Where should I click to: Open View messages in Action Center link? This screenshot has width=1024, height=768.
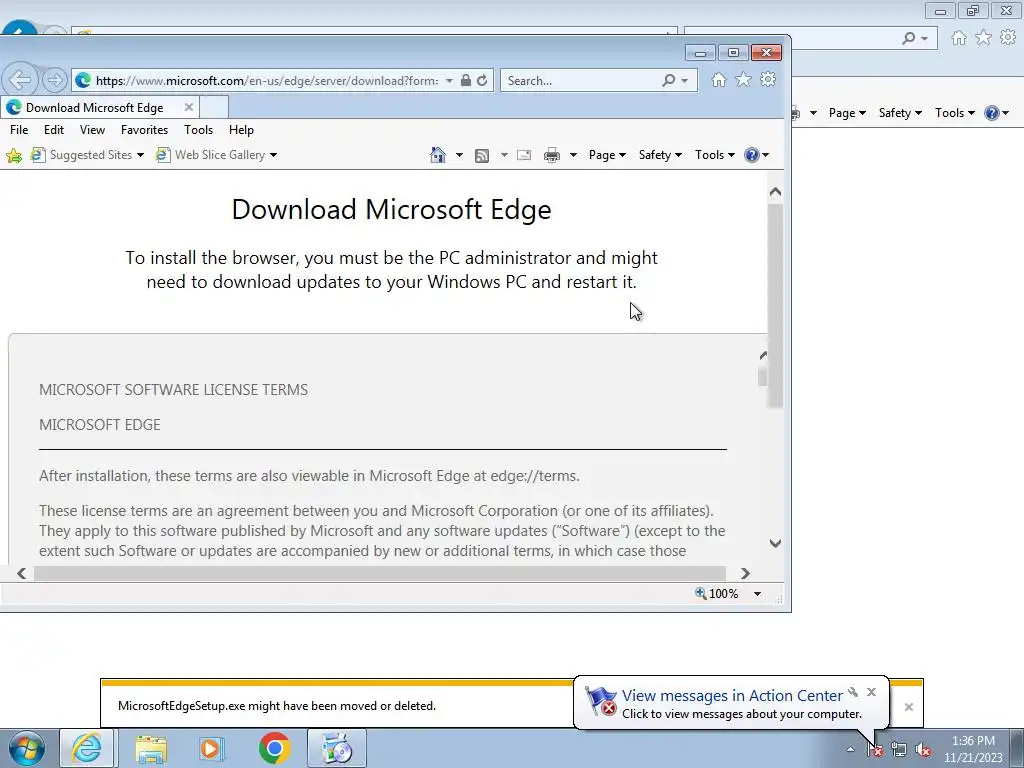point(731,696)
